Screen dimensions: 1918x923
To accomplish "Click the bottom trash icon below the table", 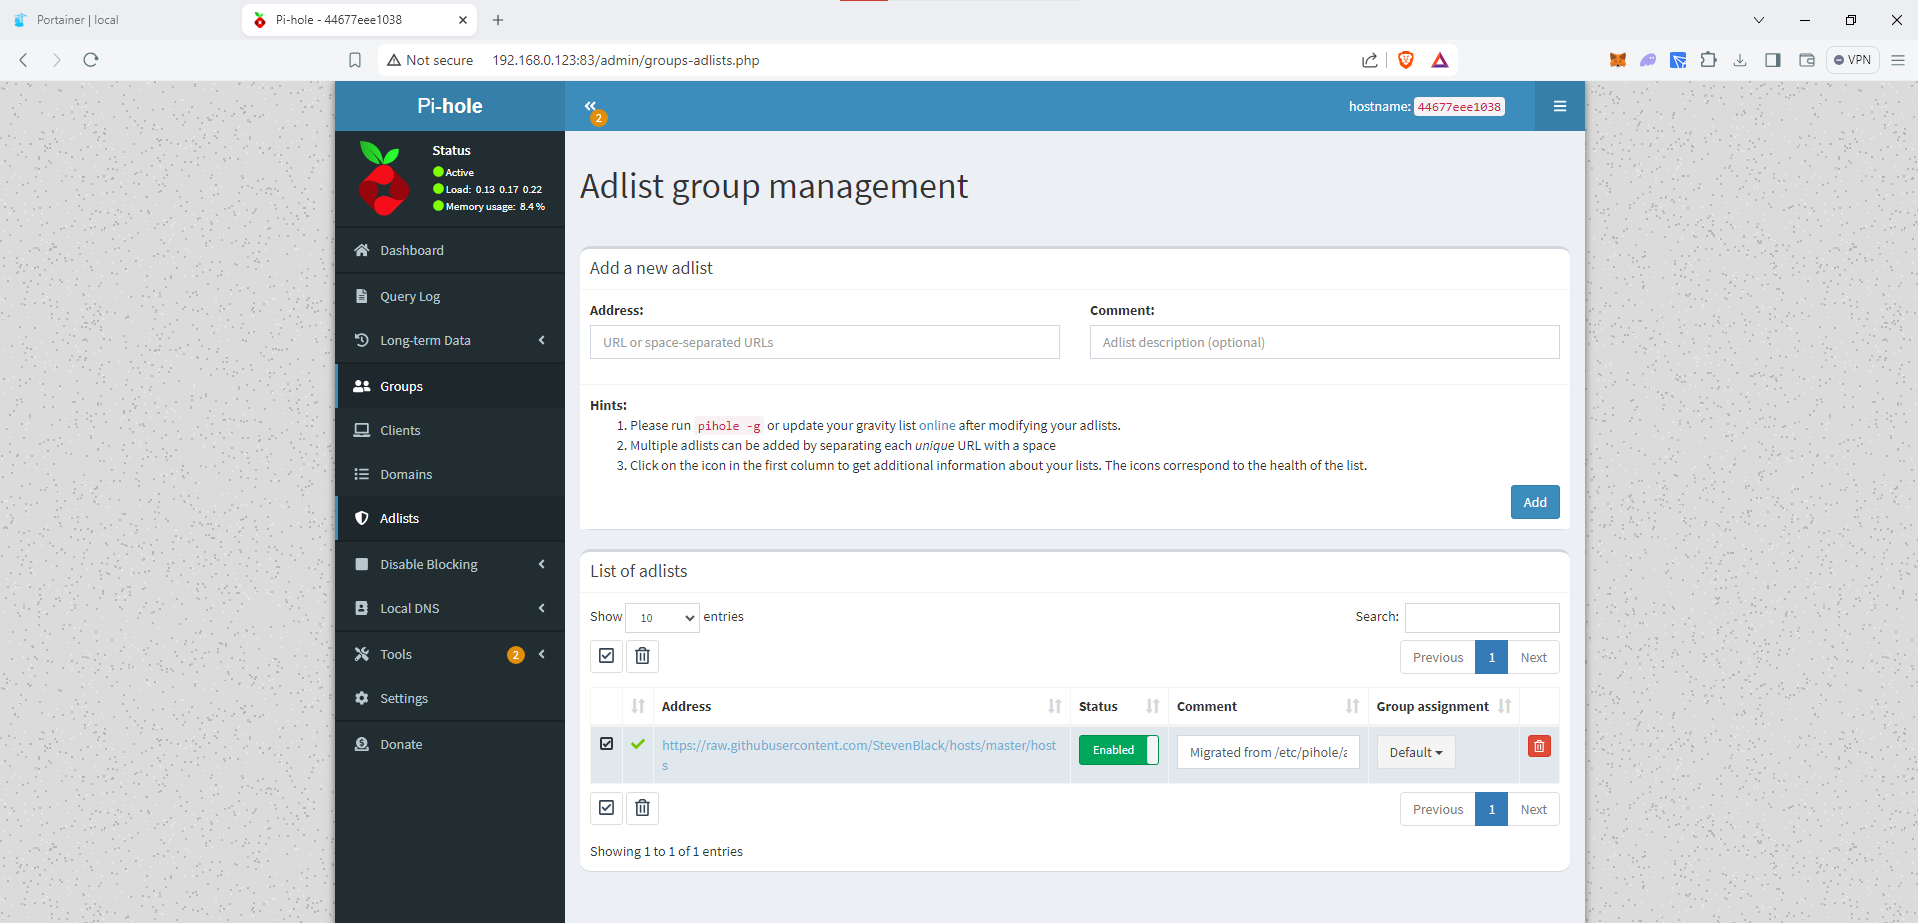I will pos(642,808).
